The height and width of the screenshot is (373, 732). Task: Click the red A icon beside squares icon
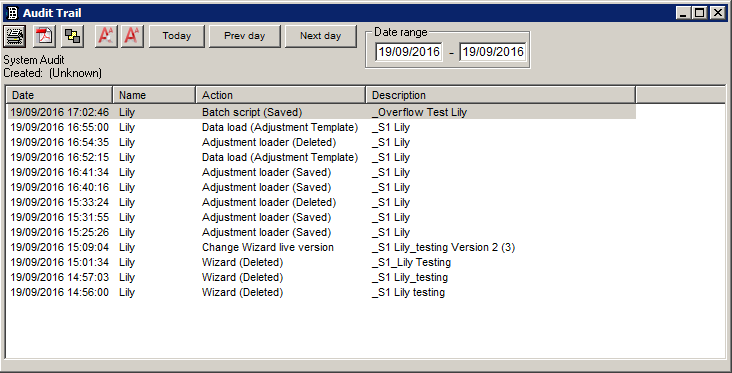pos(106,36)
